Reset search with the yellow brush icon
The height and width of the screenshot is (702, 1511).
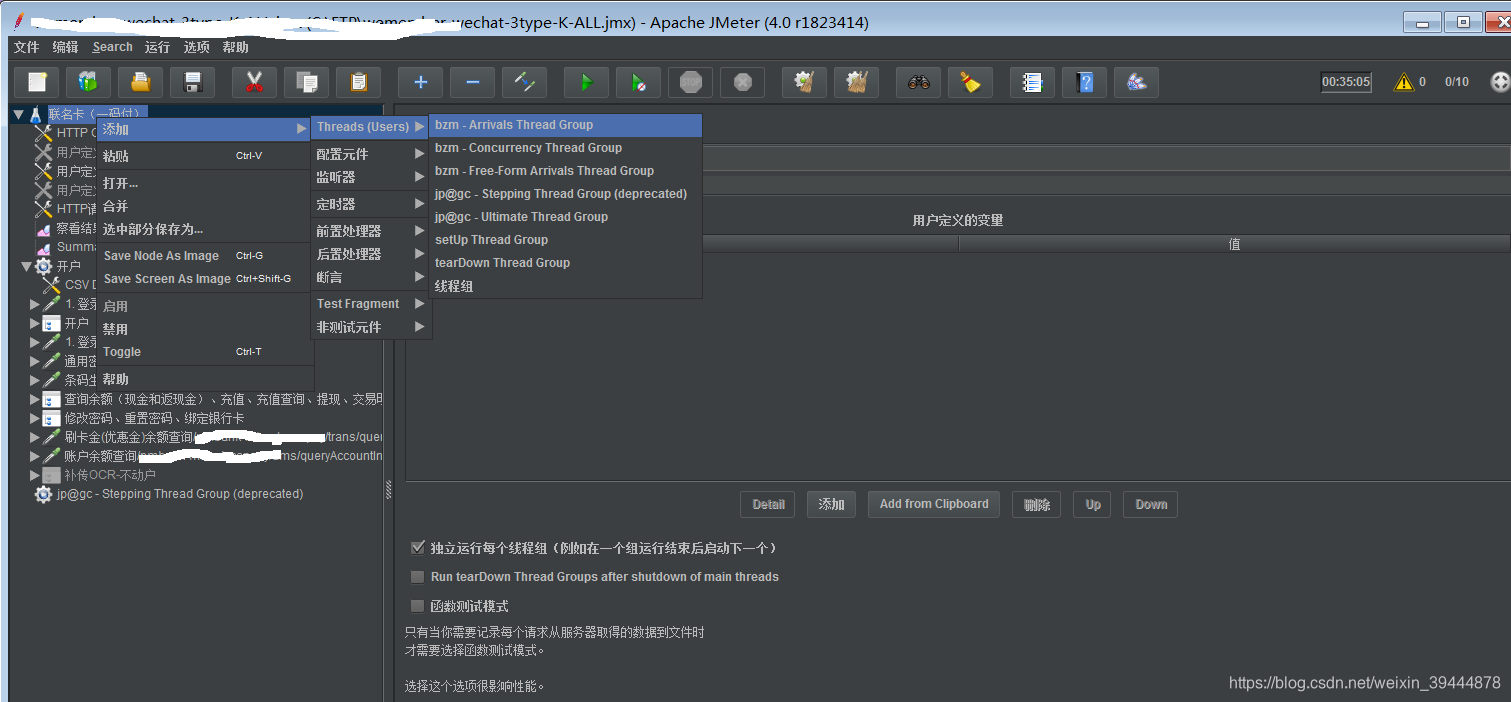970,82
